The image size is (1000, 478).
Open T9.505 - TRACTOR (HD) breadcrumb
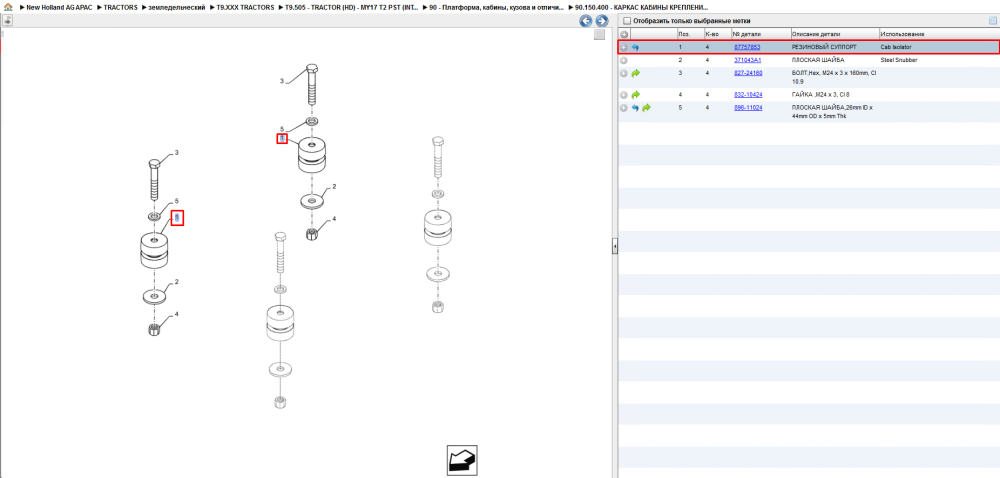click(351, 7)
